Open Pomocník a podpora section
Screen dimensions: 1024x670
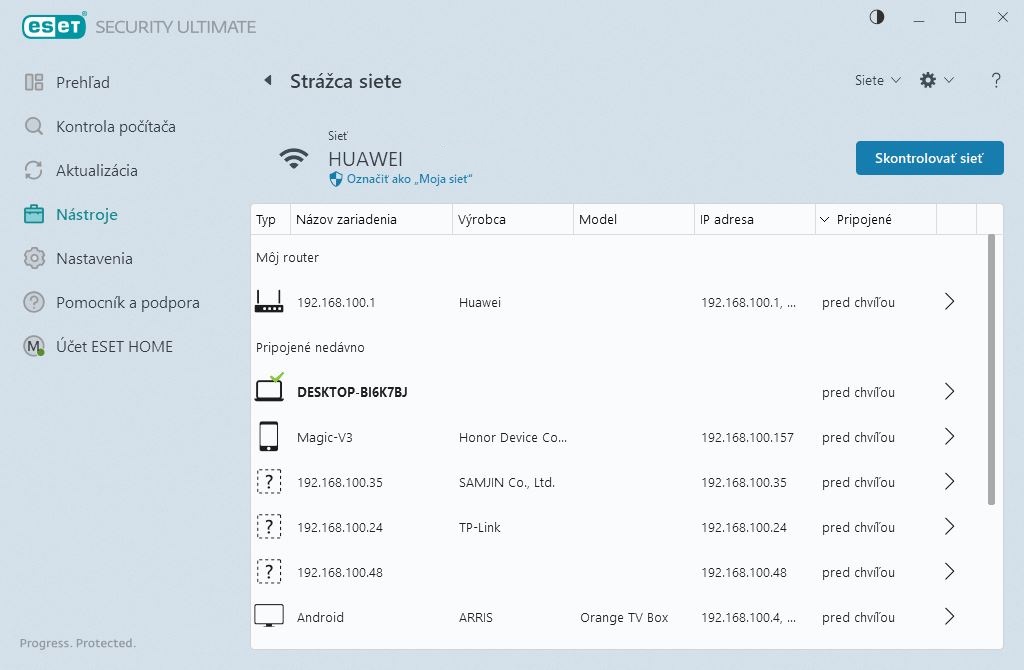click(127, 302)
